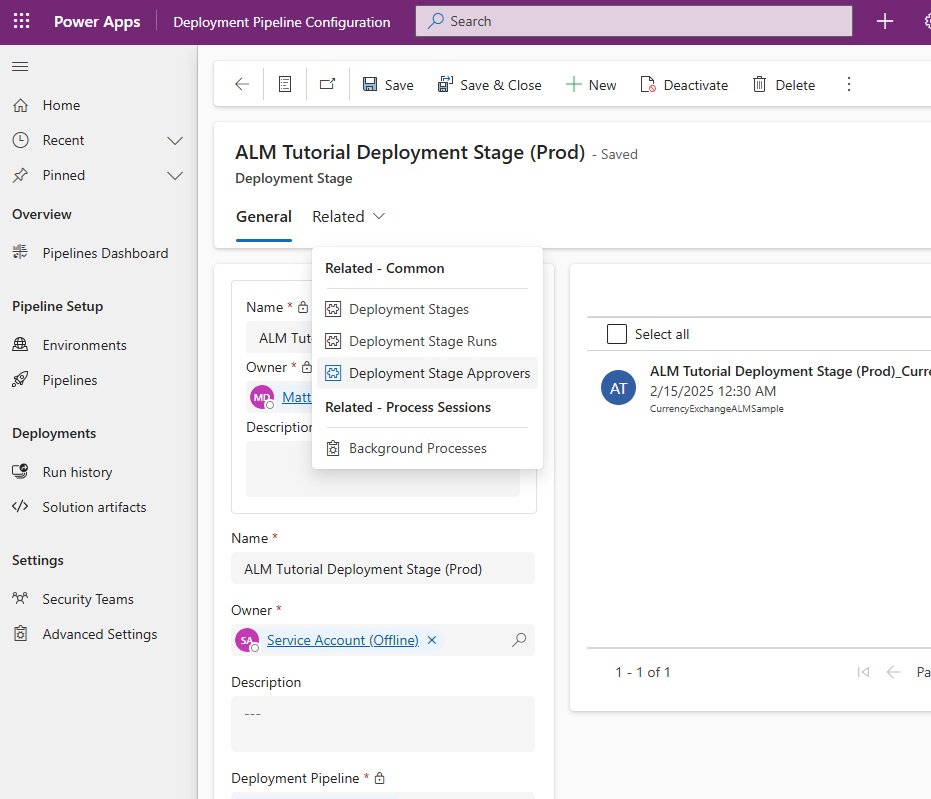The width and height of the screenshot is (931, 799).
Task: Choose Deployment Stage Approvers menu item
Action: click(x=428, y=373)
